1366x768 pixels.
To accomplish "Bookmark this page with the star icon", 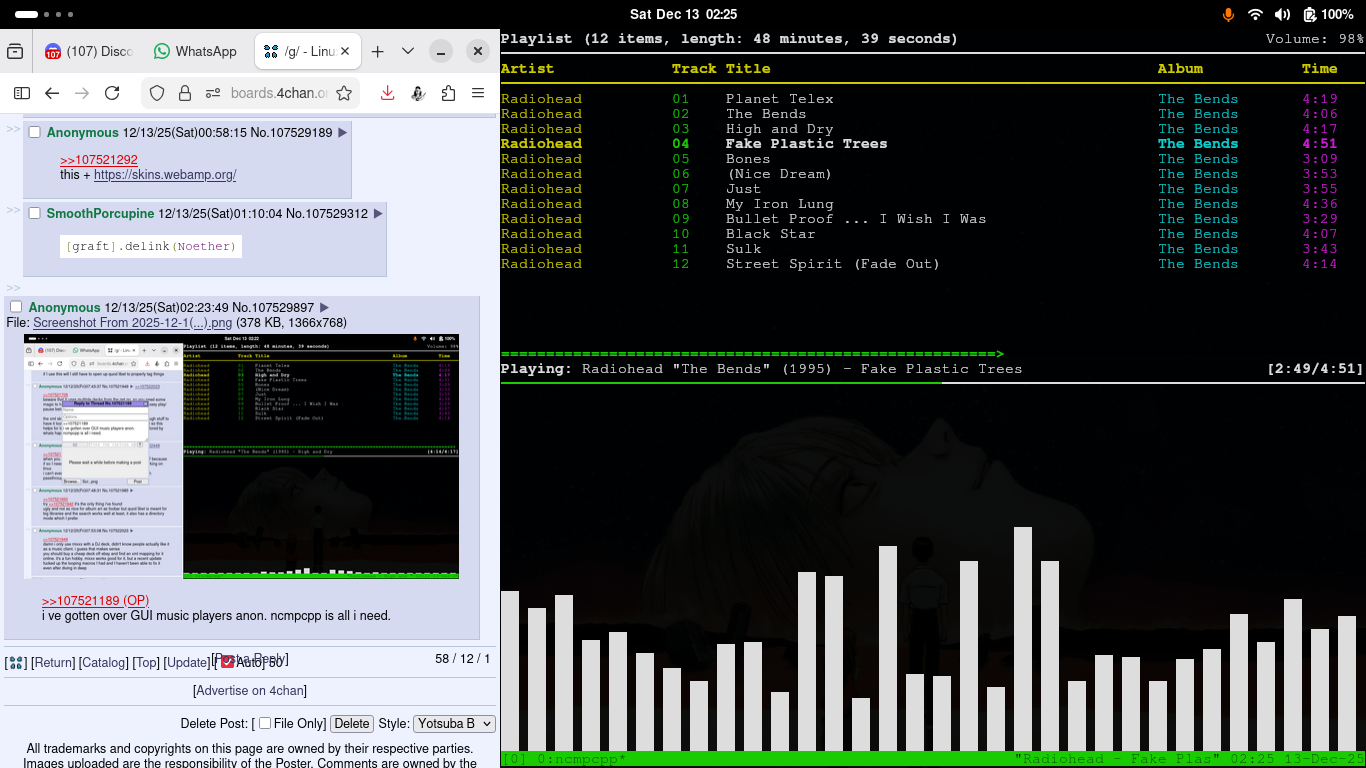I will [x=344, y=93].
